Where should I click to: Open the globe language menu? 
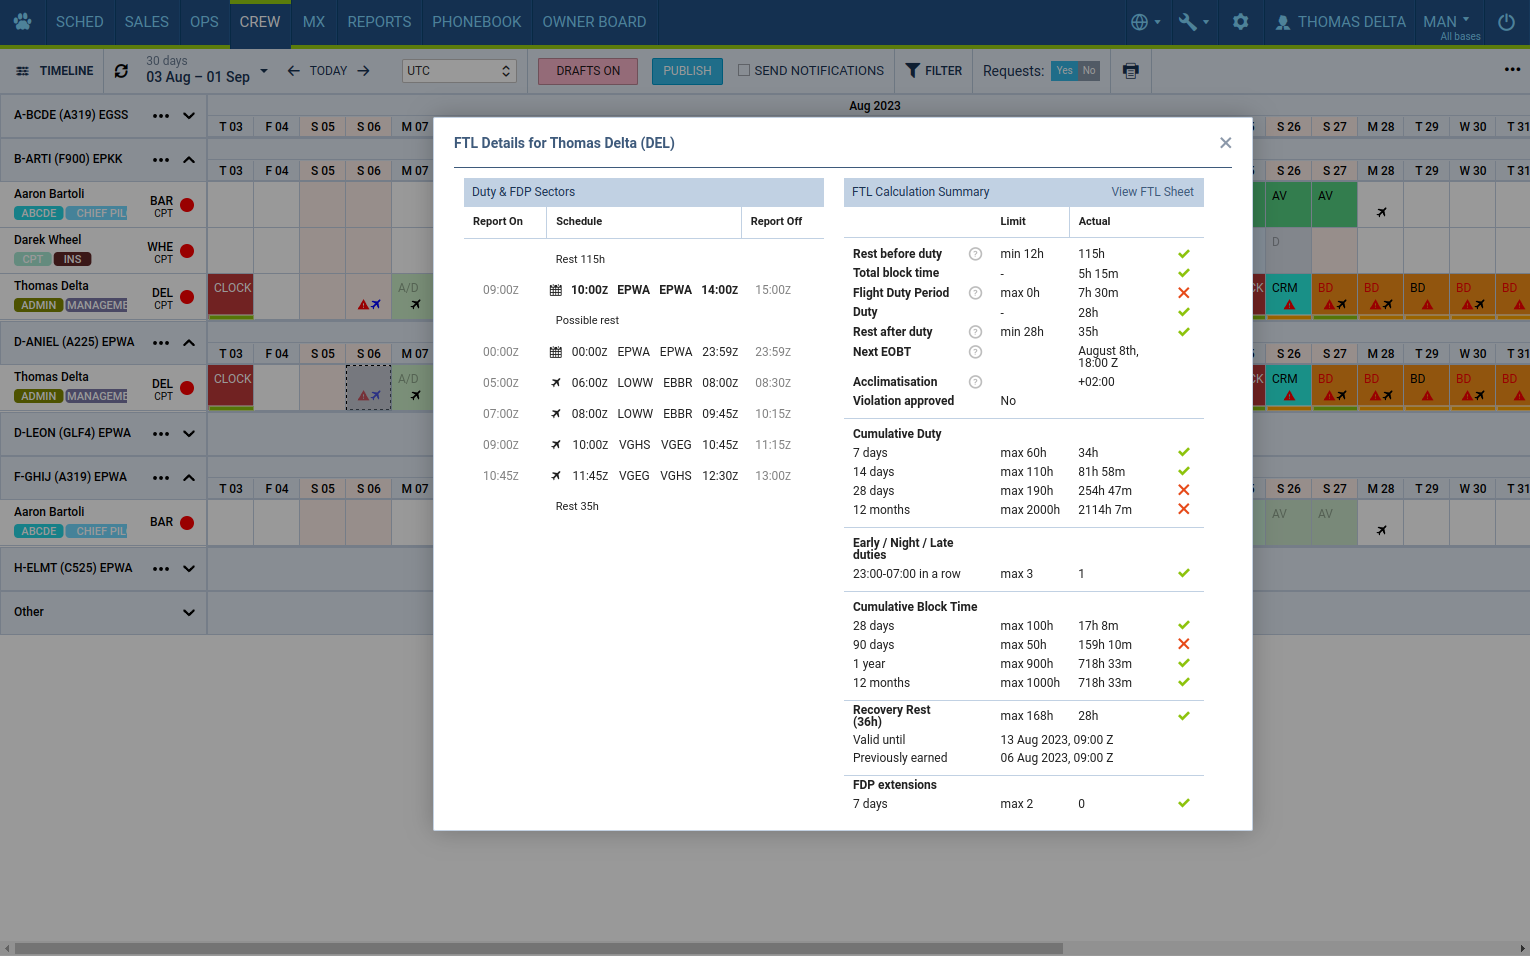click(x=1145, y=22)
